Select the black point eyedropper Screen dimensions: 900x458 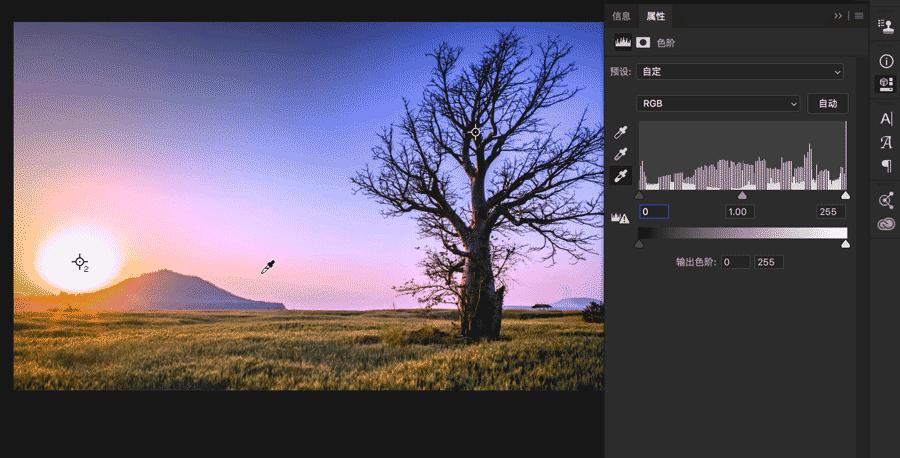620,133
